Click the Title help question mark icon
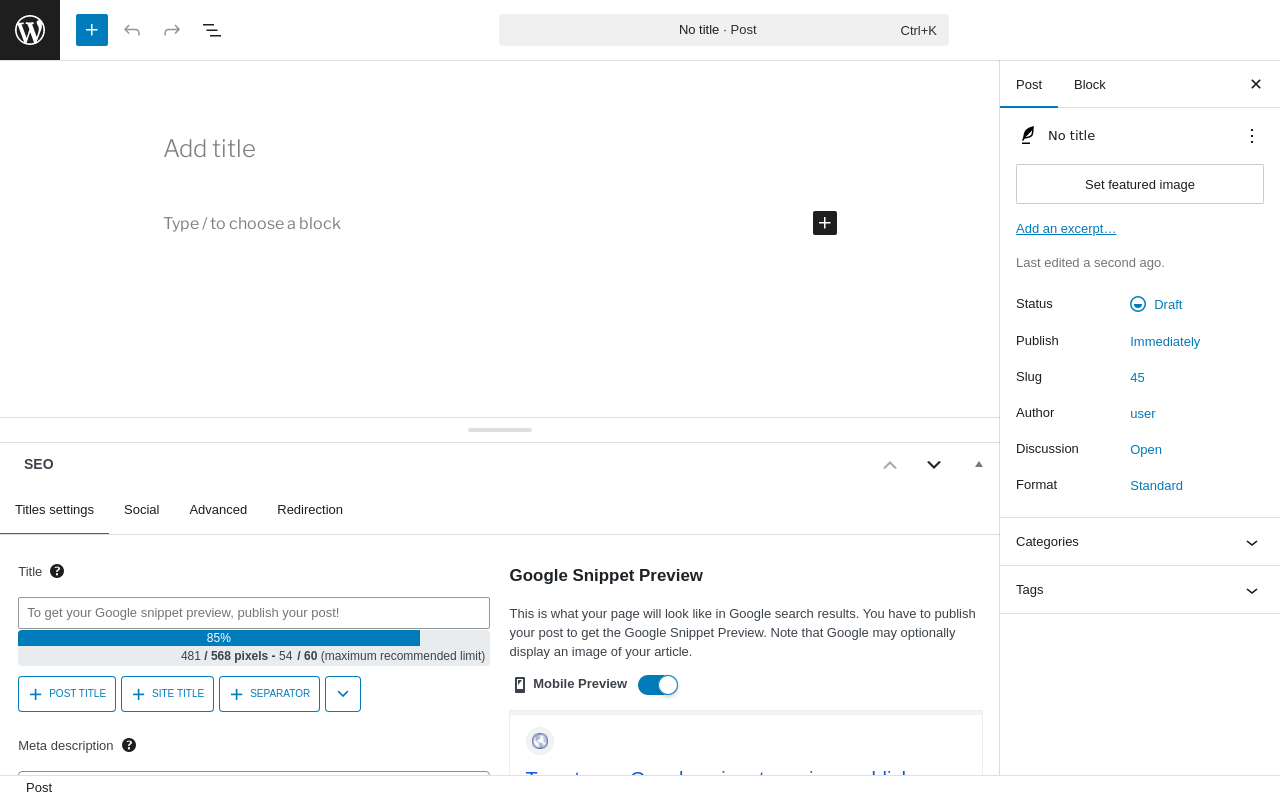 57,571
